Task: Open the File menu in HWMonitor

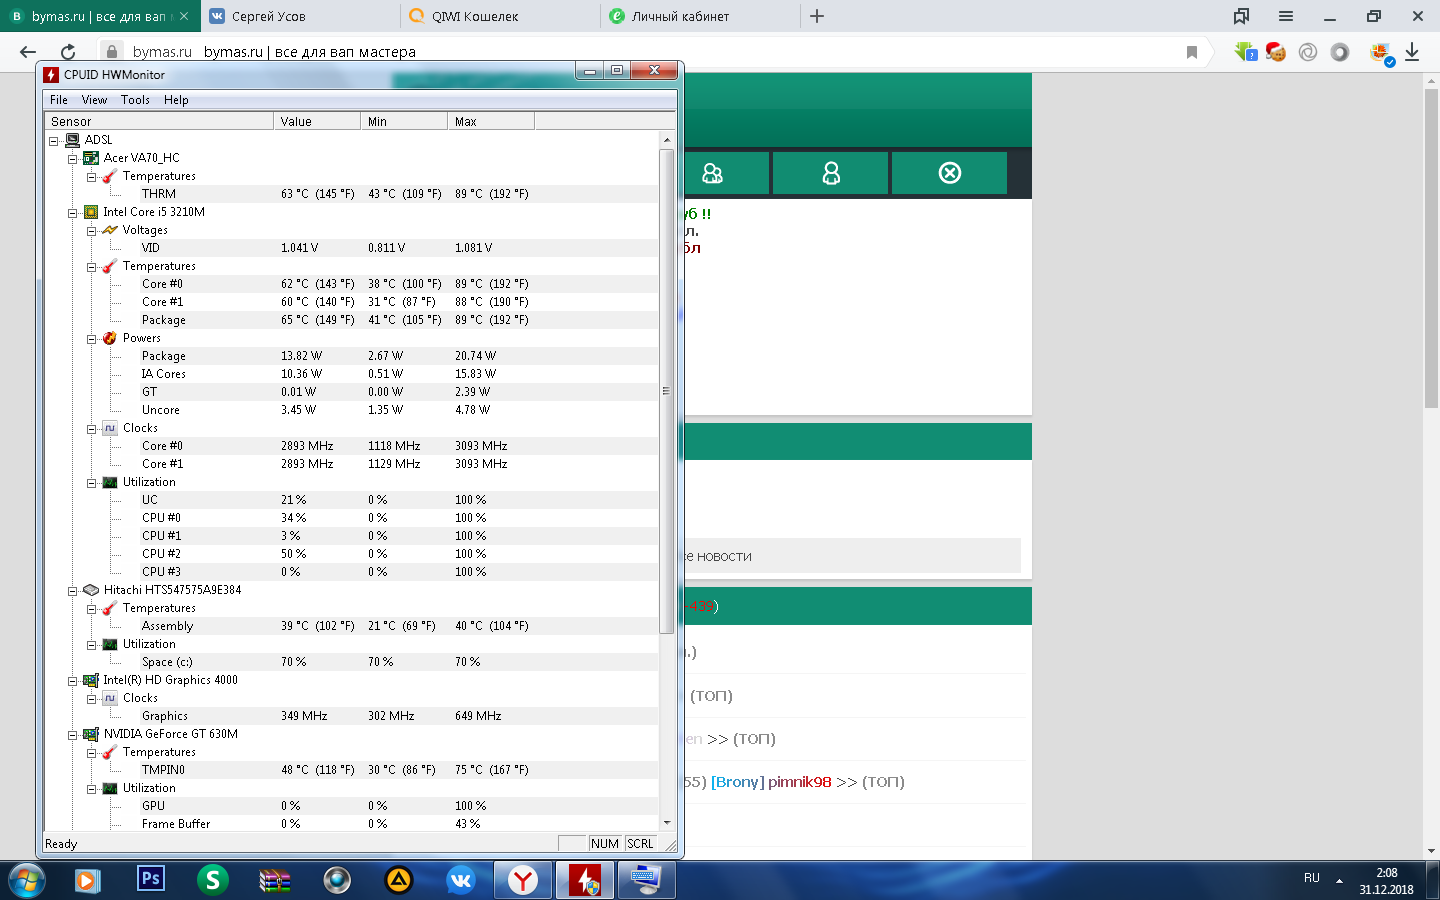Action: [x=59, y=100]
